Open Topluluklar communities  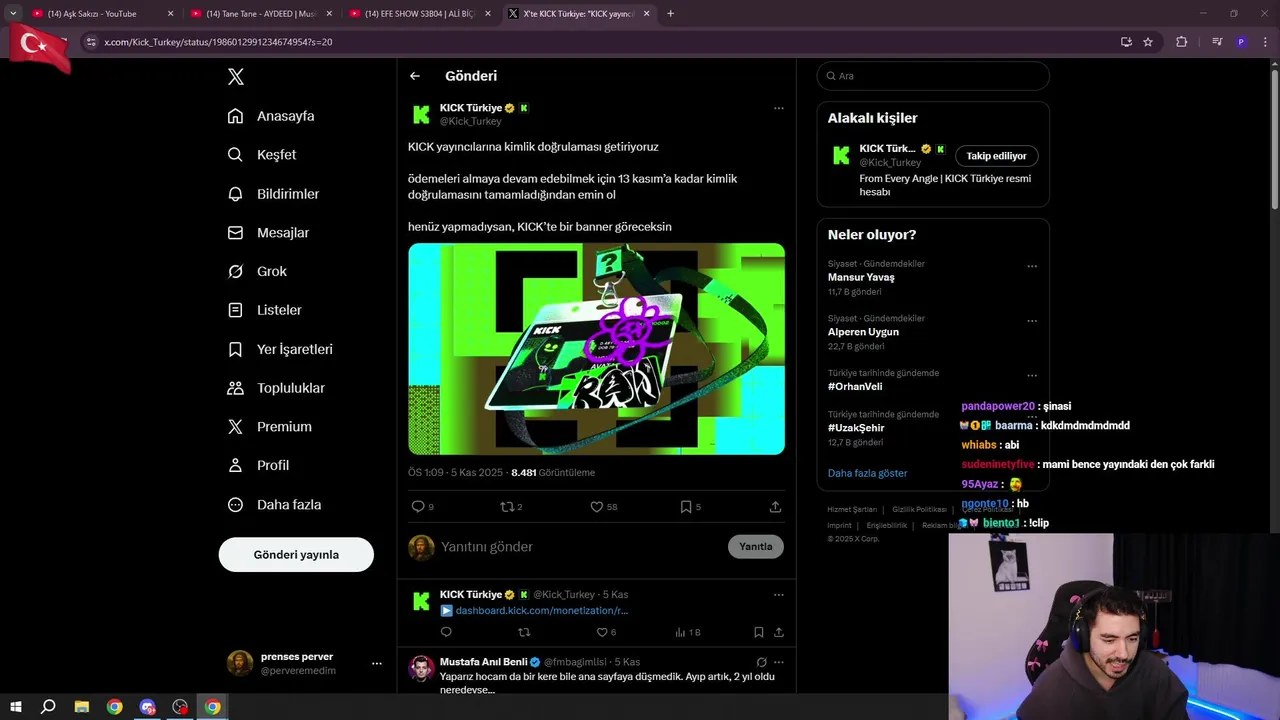(x=276, y=388)
